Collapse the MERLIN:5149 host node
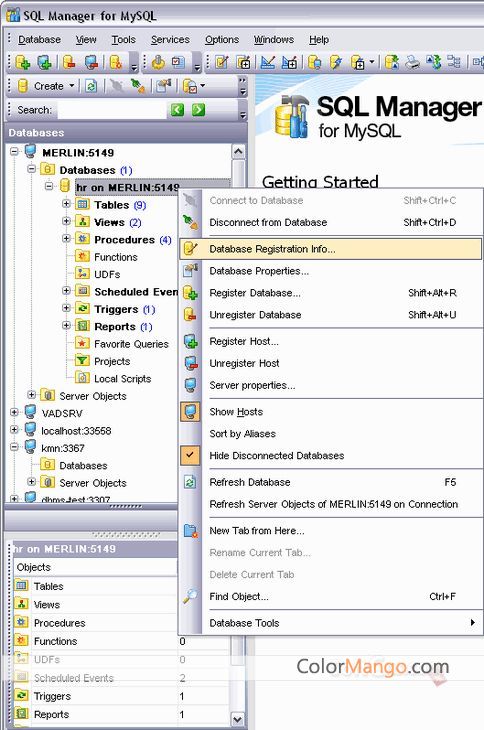 [x=14, y=152]
